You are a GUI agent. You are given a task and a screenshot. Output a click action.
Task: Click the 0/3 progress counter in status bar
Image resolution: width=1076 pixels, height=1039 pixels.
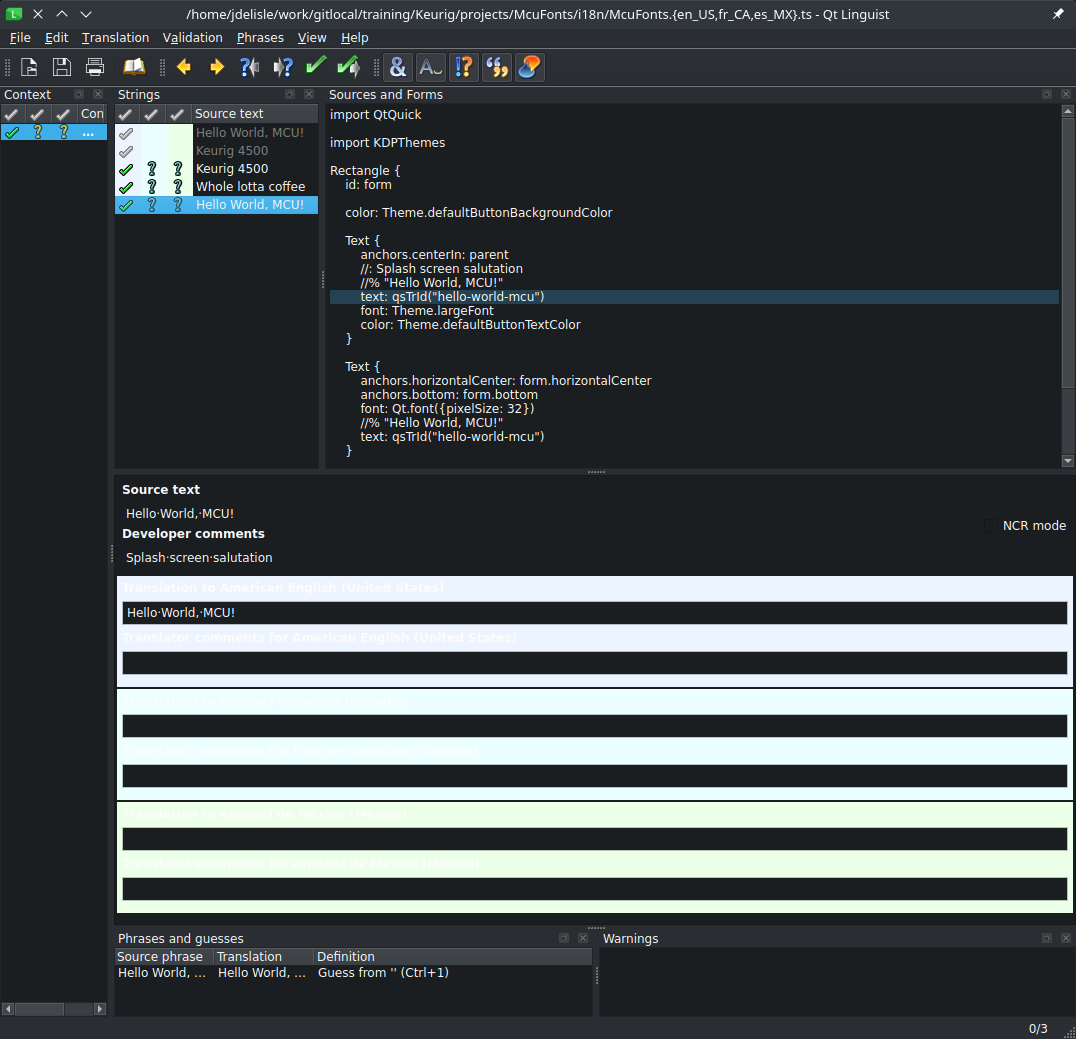[x=1038, y=1029]
